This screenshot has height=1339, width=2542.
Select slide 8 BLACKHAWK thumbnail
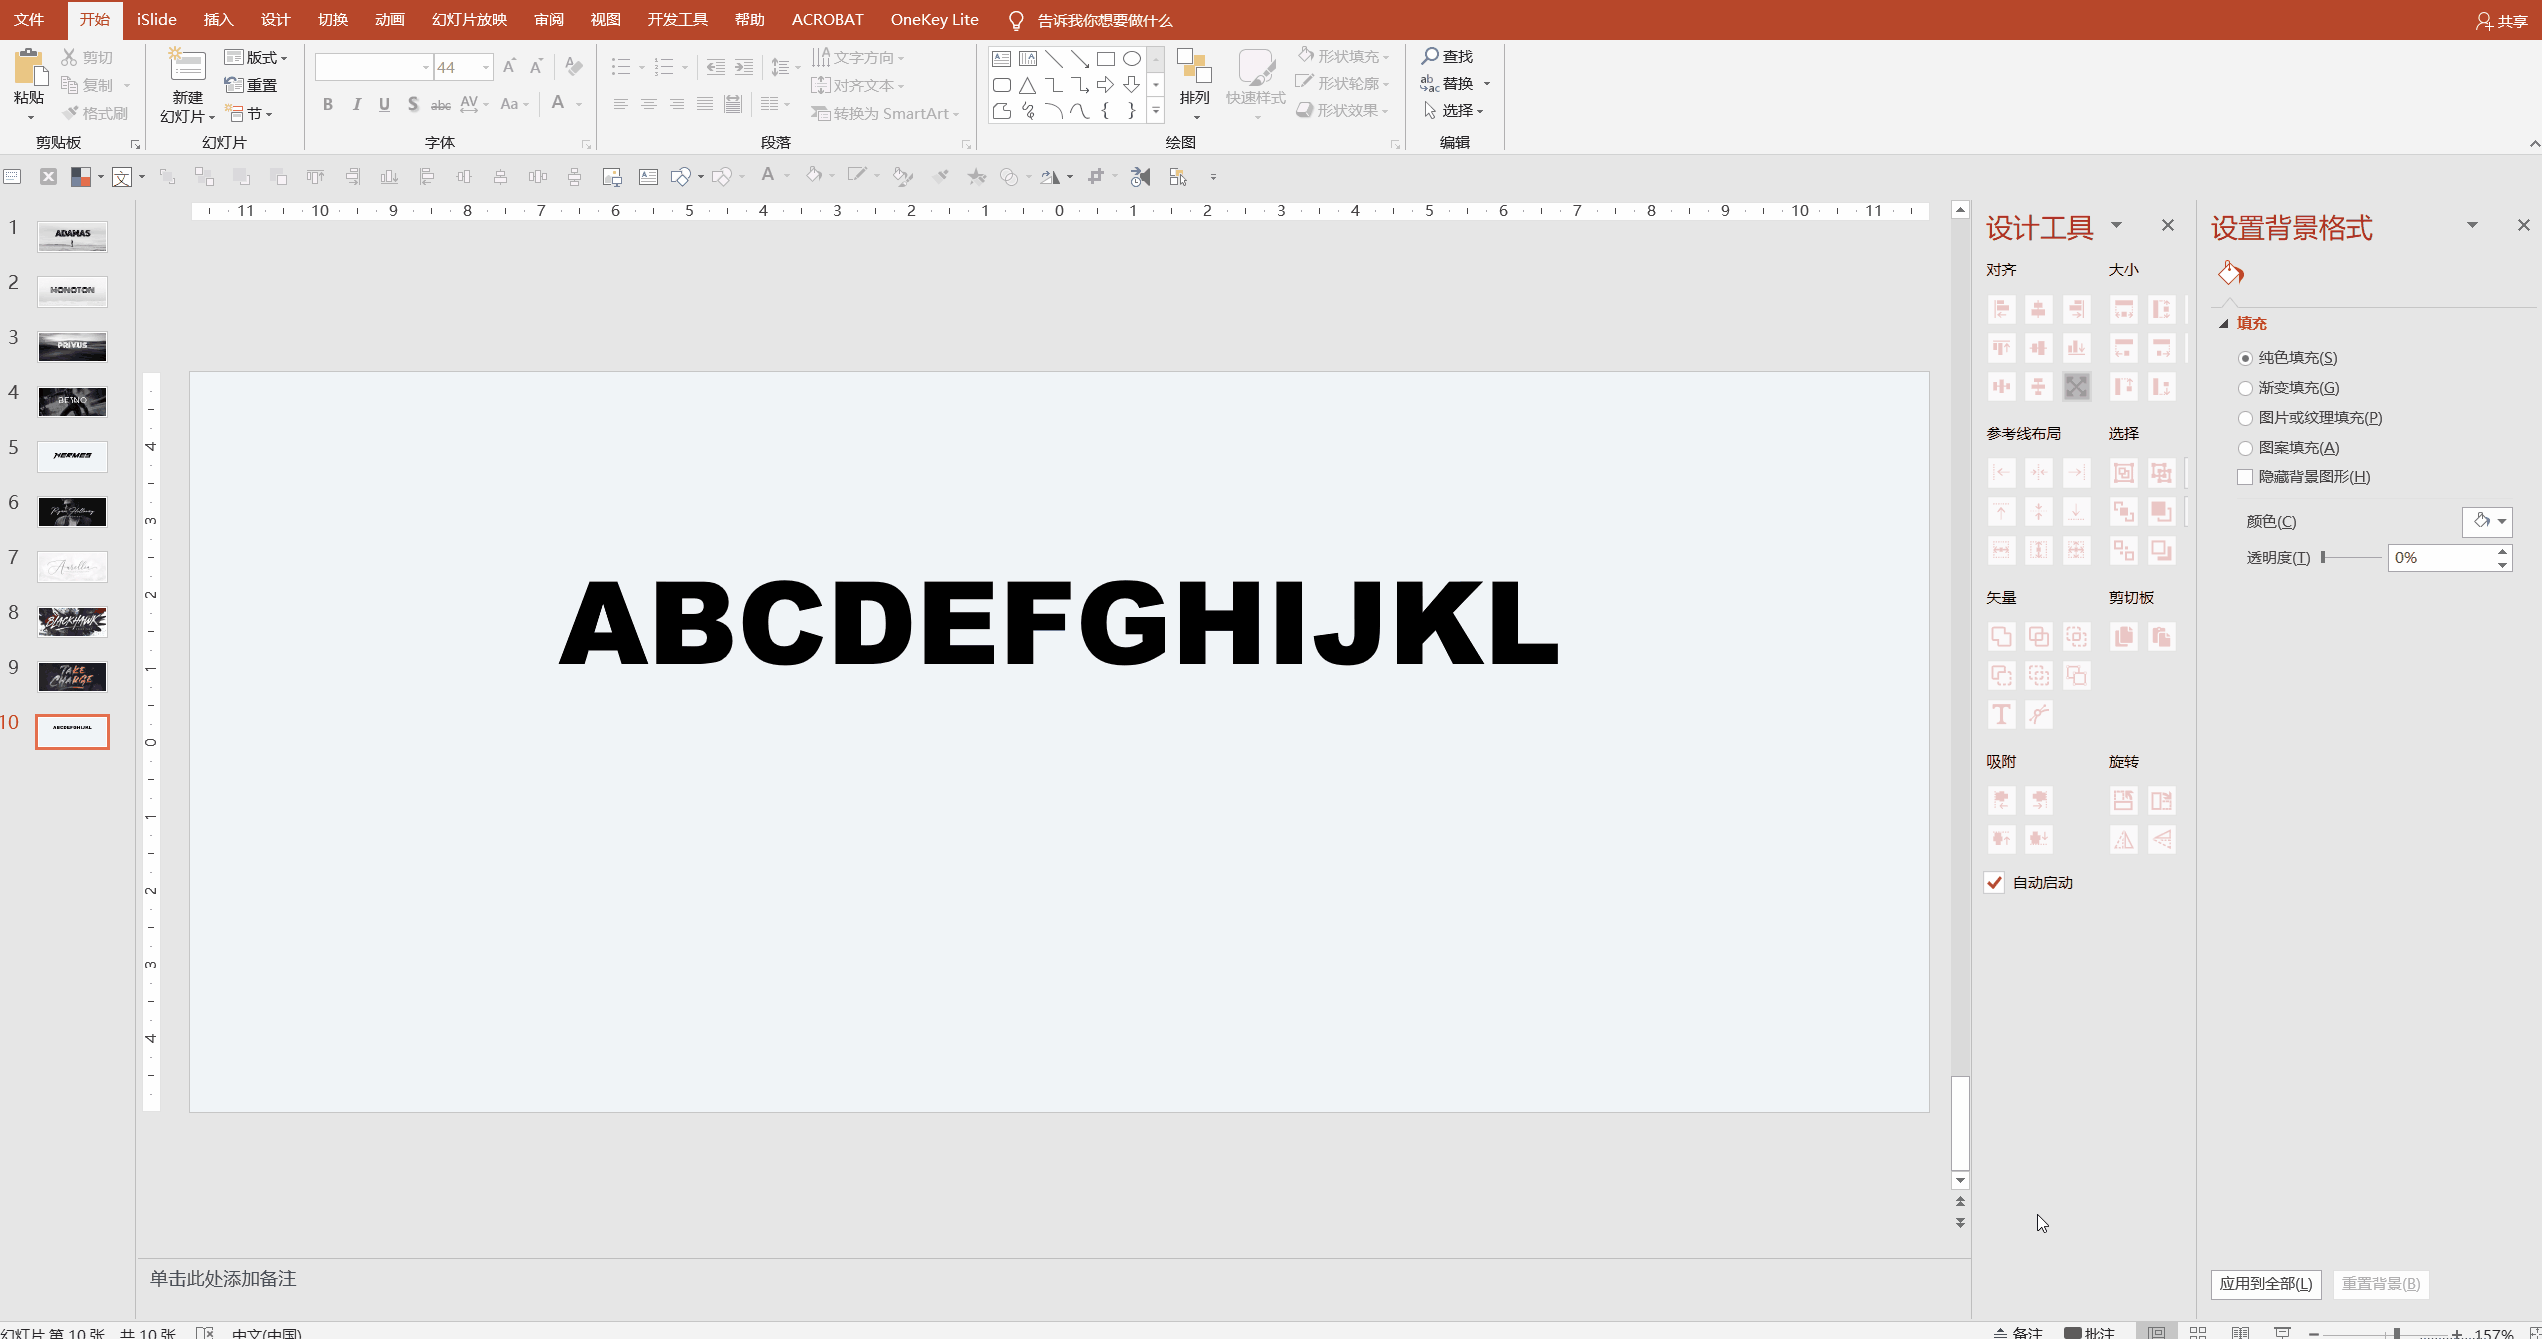[x=72, y=621]
